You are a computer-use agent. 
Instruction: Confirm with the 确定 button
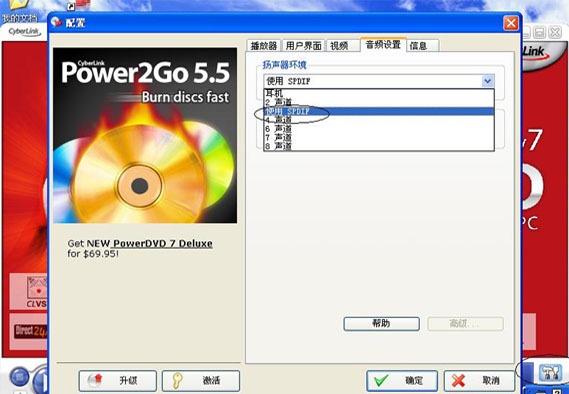tap(402, 381)
